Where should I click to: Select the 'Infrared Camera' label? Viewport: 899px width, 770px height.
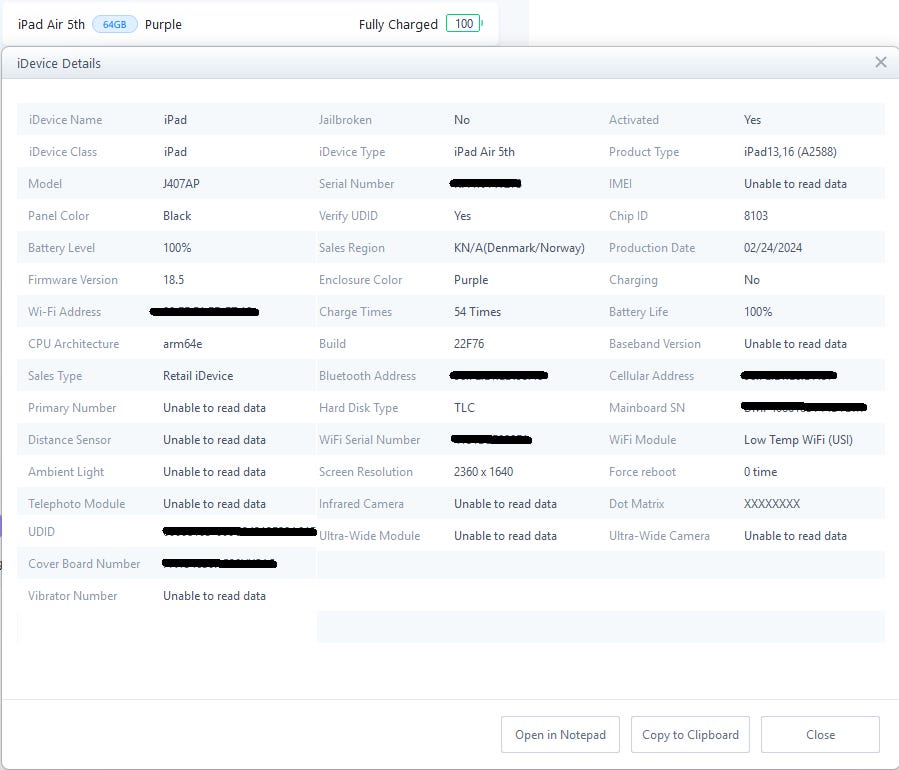(x=361, y=504)
